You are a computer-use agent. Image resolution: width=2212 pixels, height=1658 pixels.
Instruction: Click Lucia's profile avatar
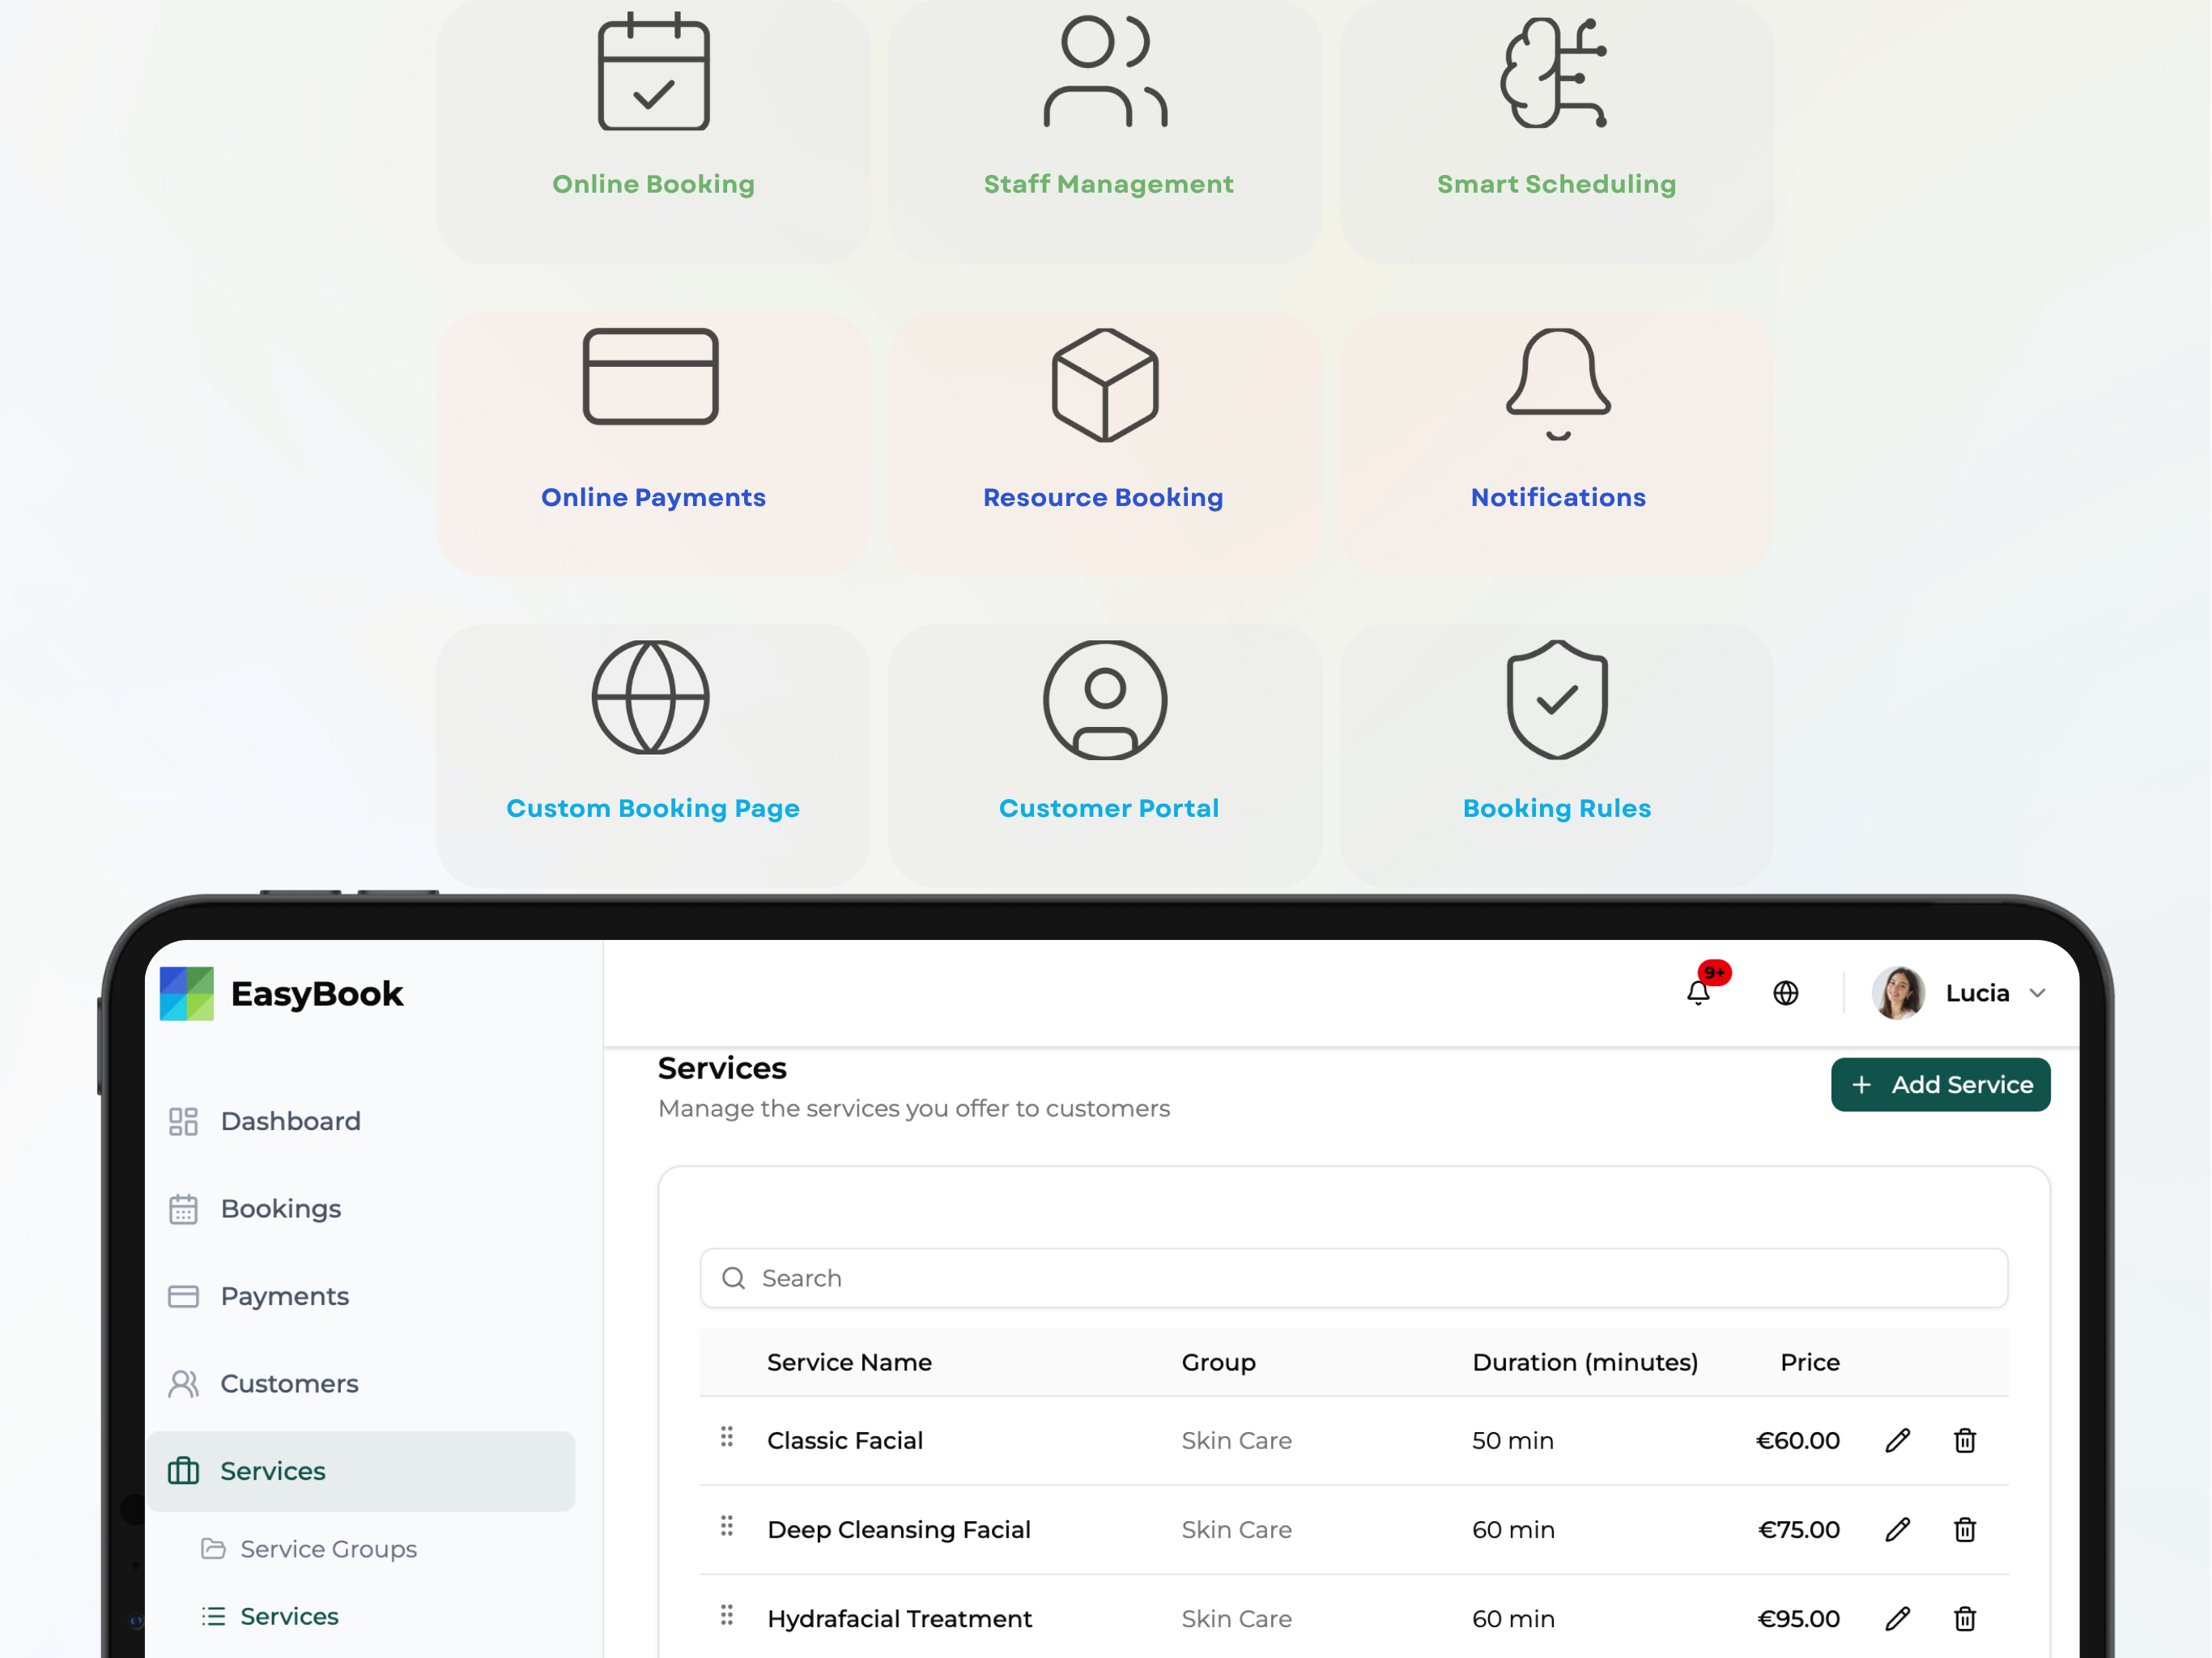pos(1898,992)
